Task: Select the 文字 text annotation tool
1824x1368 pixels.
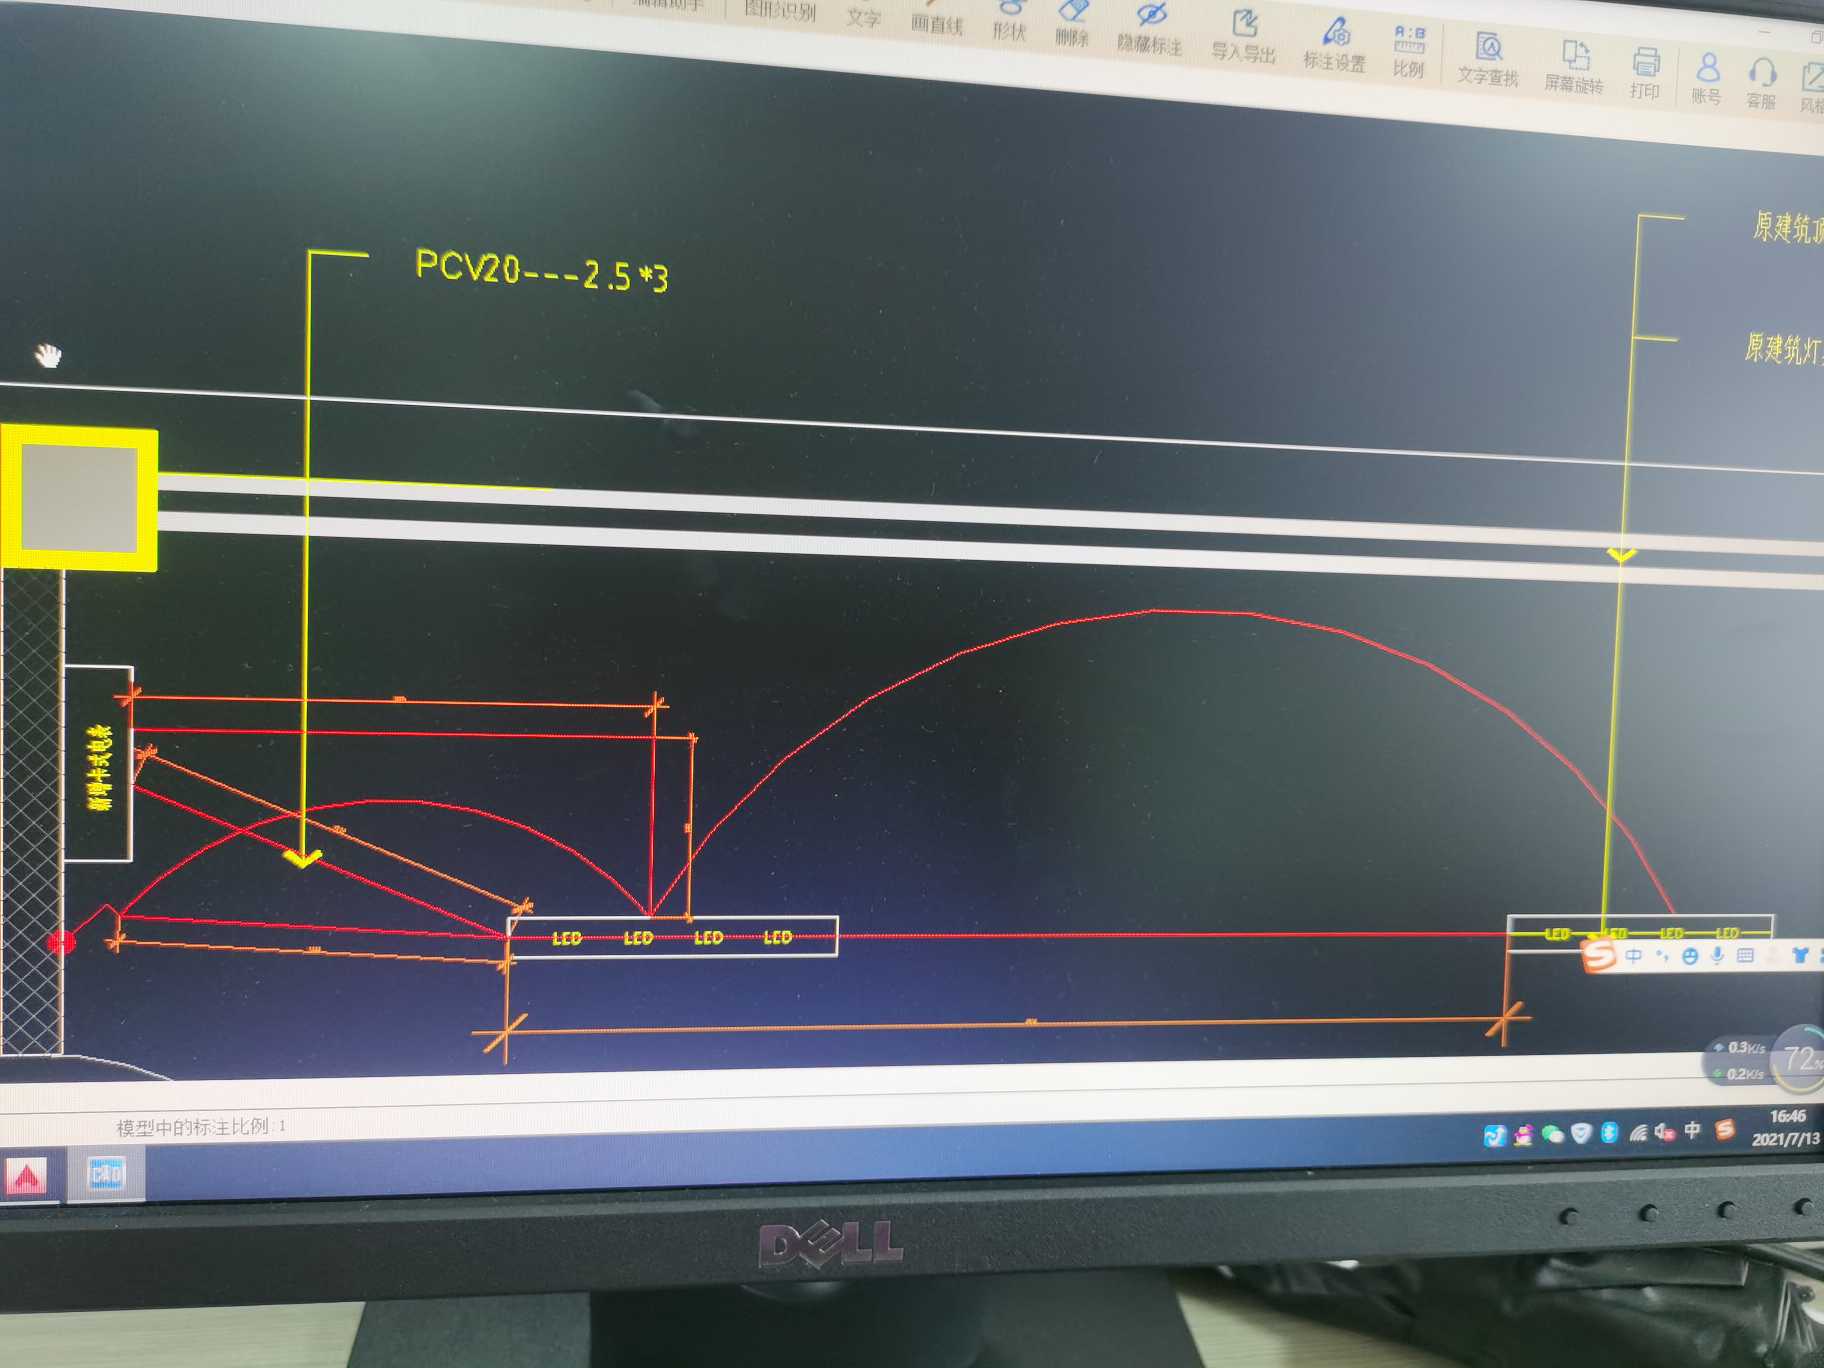Action: (863, 16)
